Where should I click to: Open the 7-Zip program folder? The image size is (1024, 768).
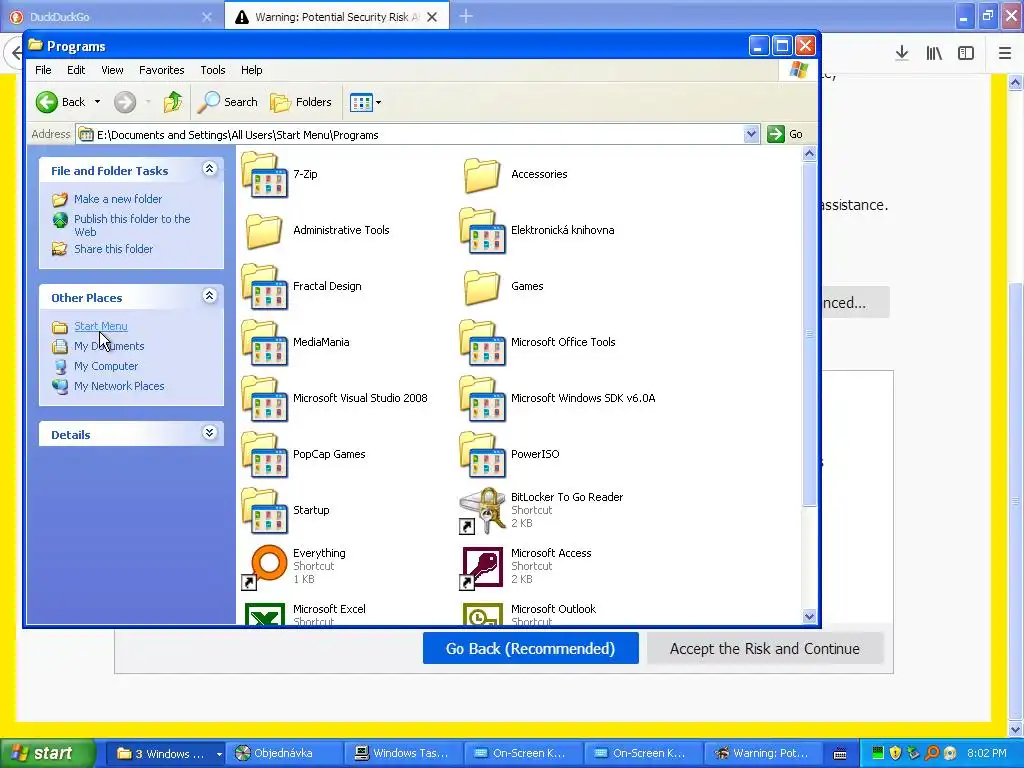pyautogui.click(x=264, y=174)
